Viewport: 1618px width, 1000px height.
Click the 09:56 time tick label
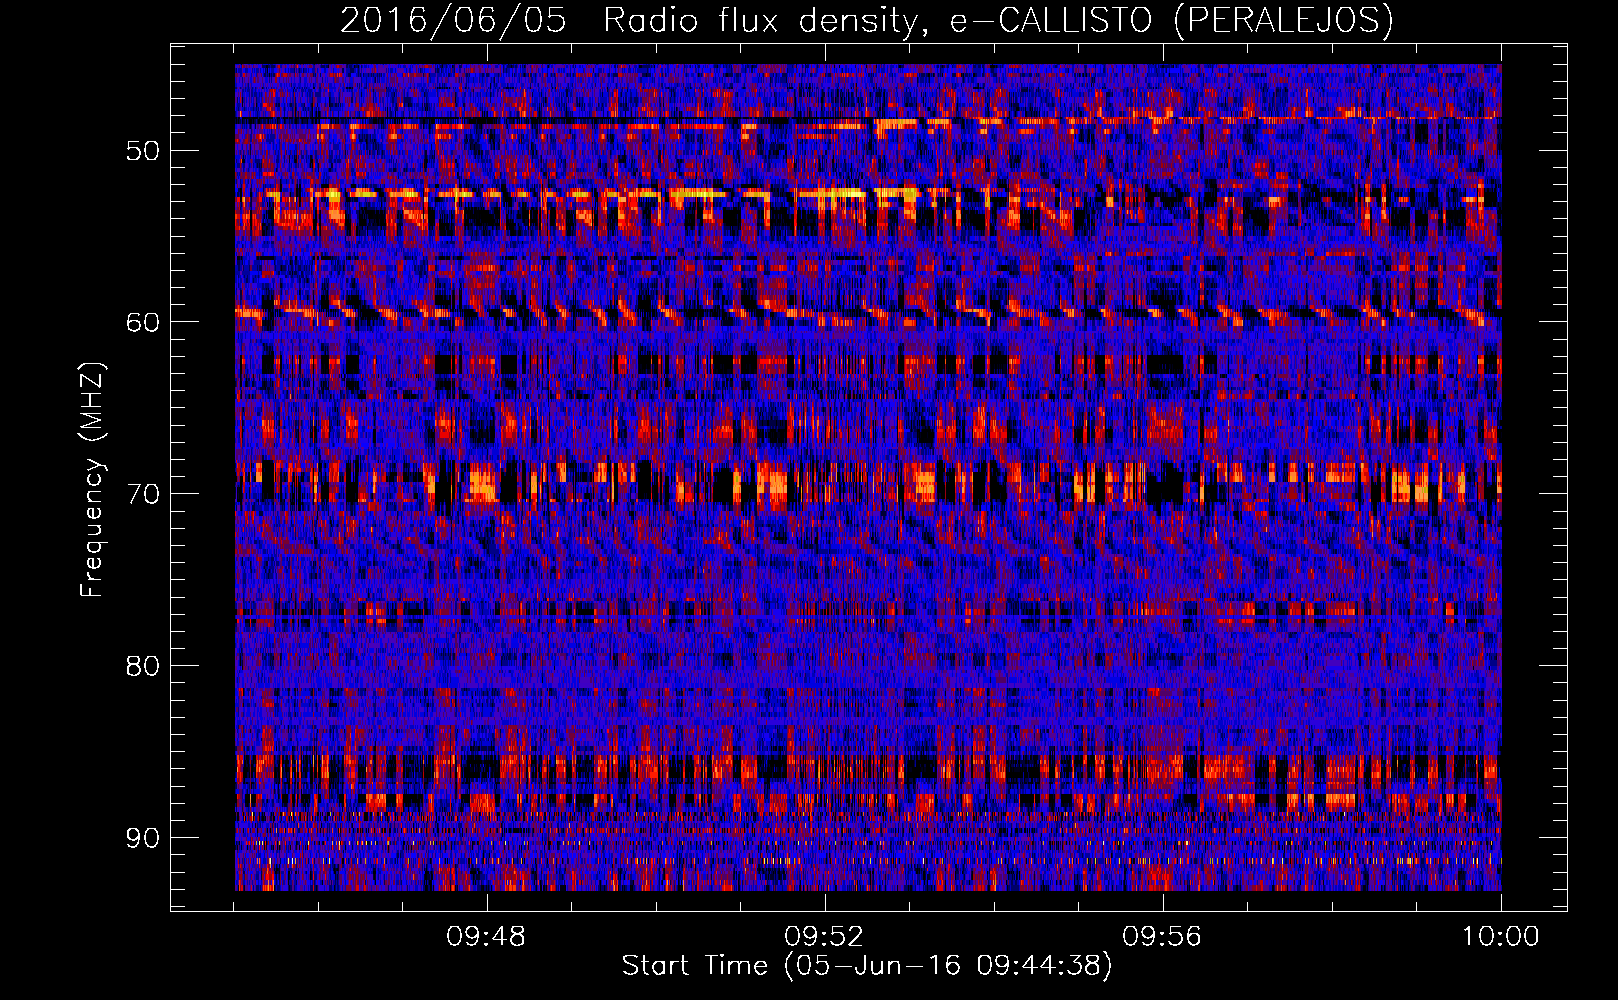(x=1162, y=937)
